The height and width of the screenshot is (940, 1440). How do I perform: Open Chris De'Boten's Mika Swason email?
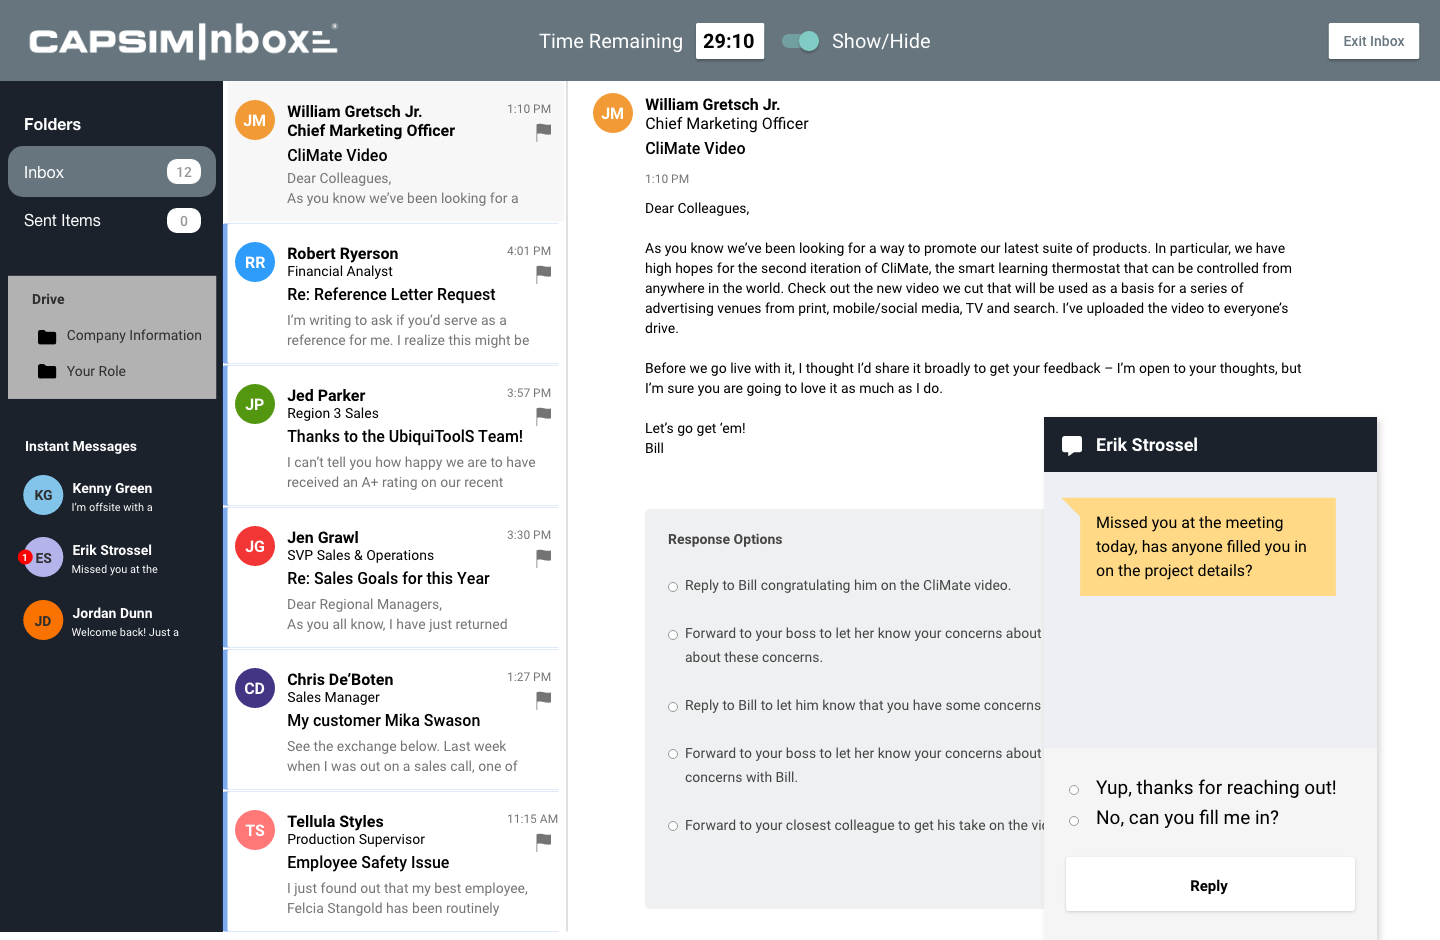tap(395, 720)
